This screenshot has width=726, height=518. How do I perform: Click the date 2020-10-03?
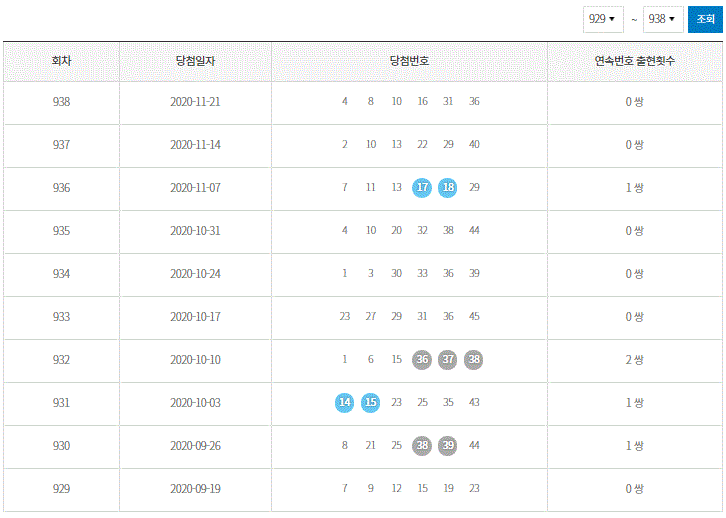[x=195, y=403]
